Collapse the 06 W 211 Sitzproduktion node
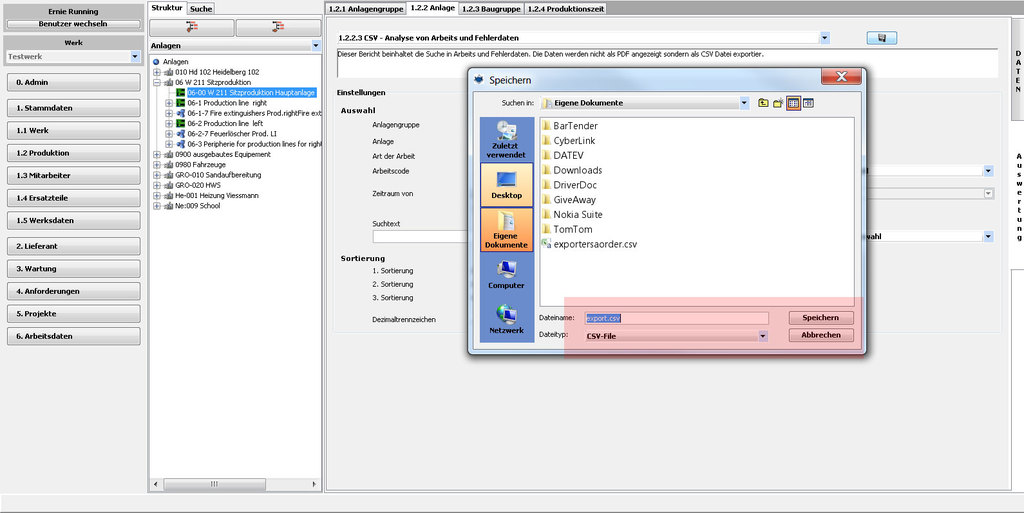 point(156,83)
